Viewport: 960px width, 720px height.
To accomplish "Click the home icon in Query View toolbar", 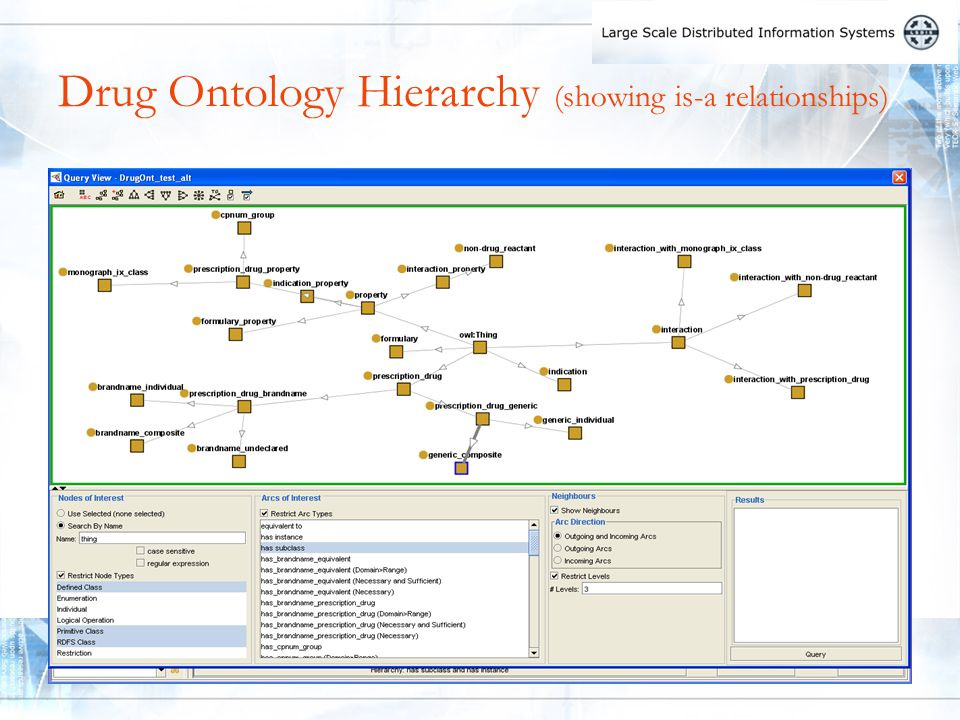I will [x=59, y=195].
